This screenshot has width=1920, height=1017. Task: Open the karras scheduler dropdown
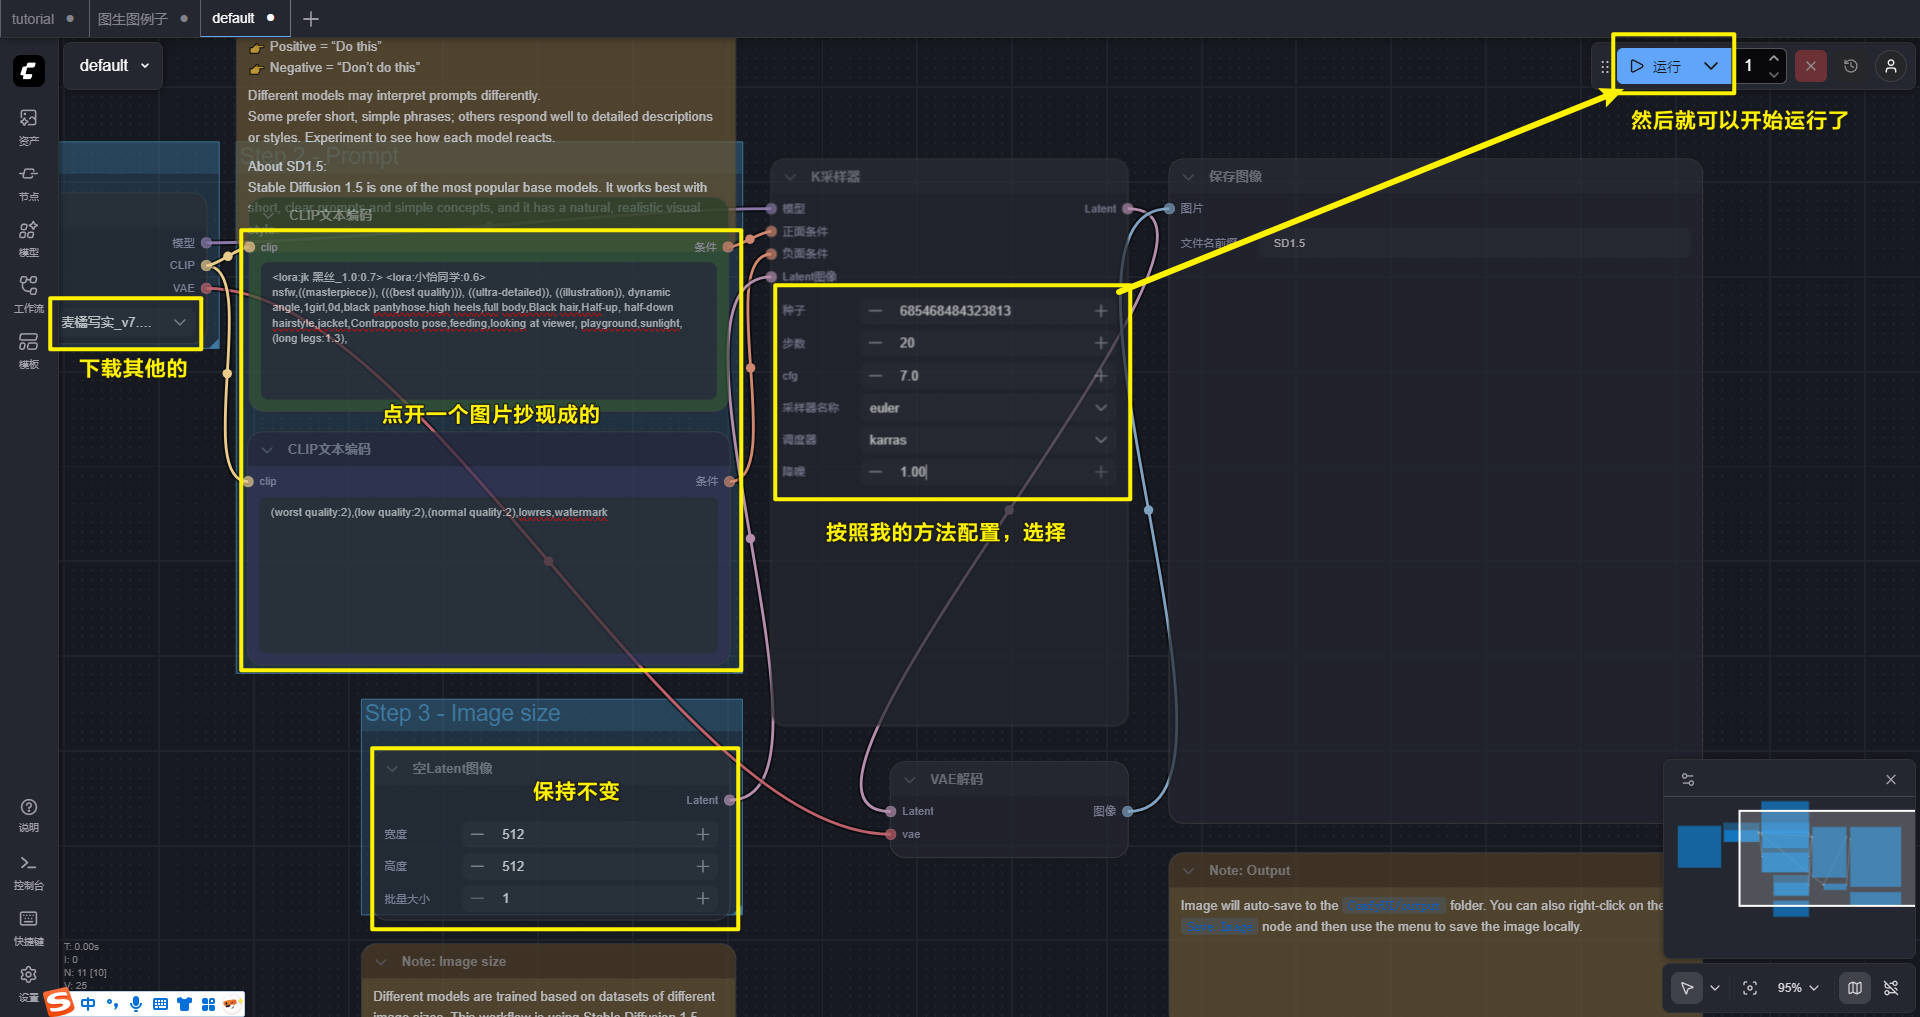(x=987, y=440)
